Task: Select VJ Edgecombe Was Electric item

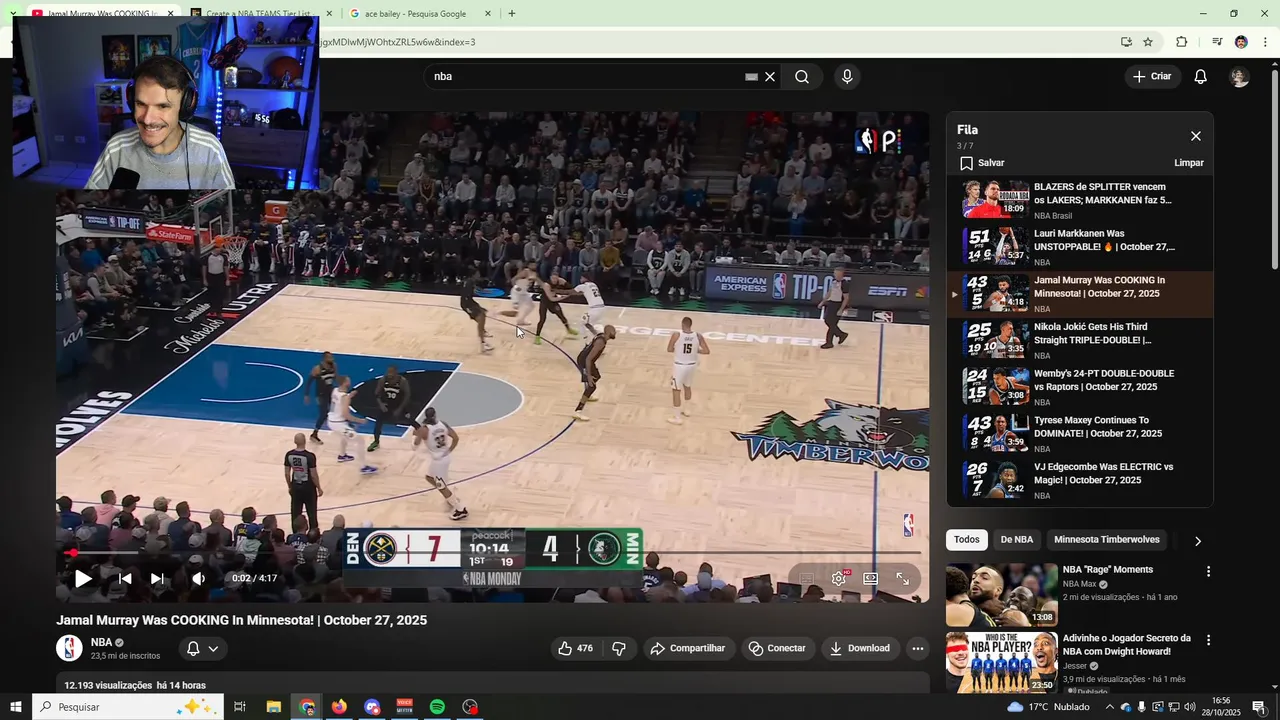Action: 1080,480
